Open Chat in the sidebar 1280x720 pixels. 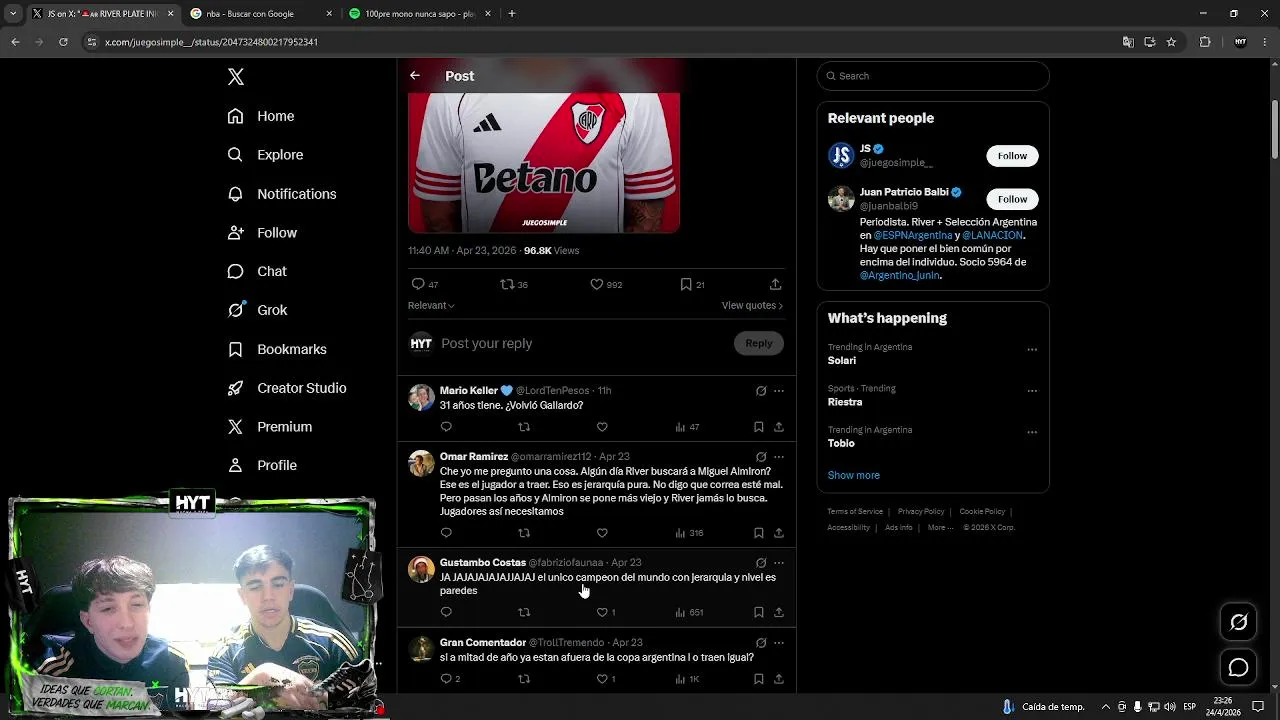257,271
